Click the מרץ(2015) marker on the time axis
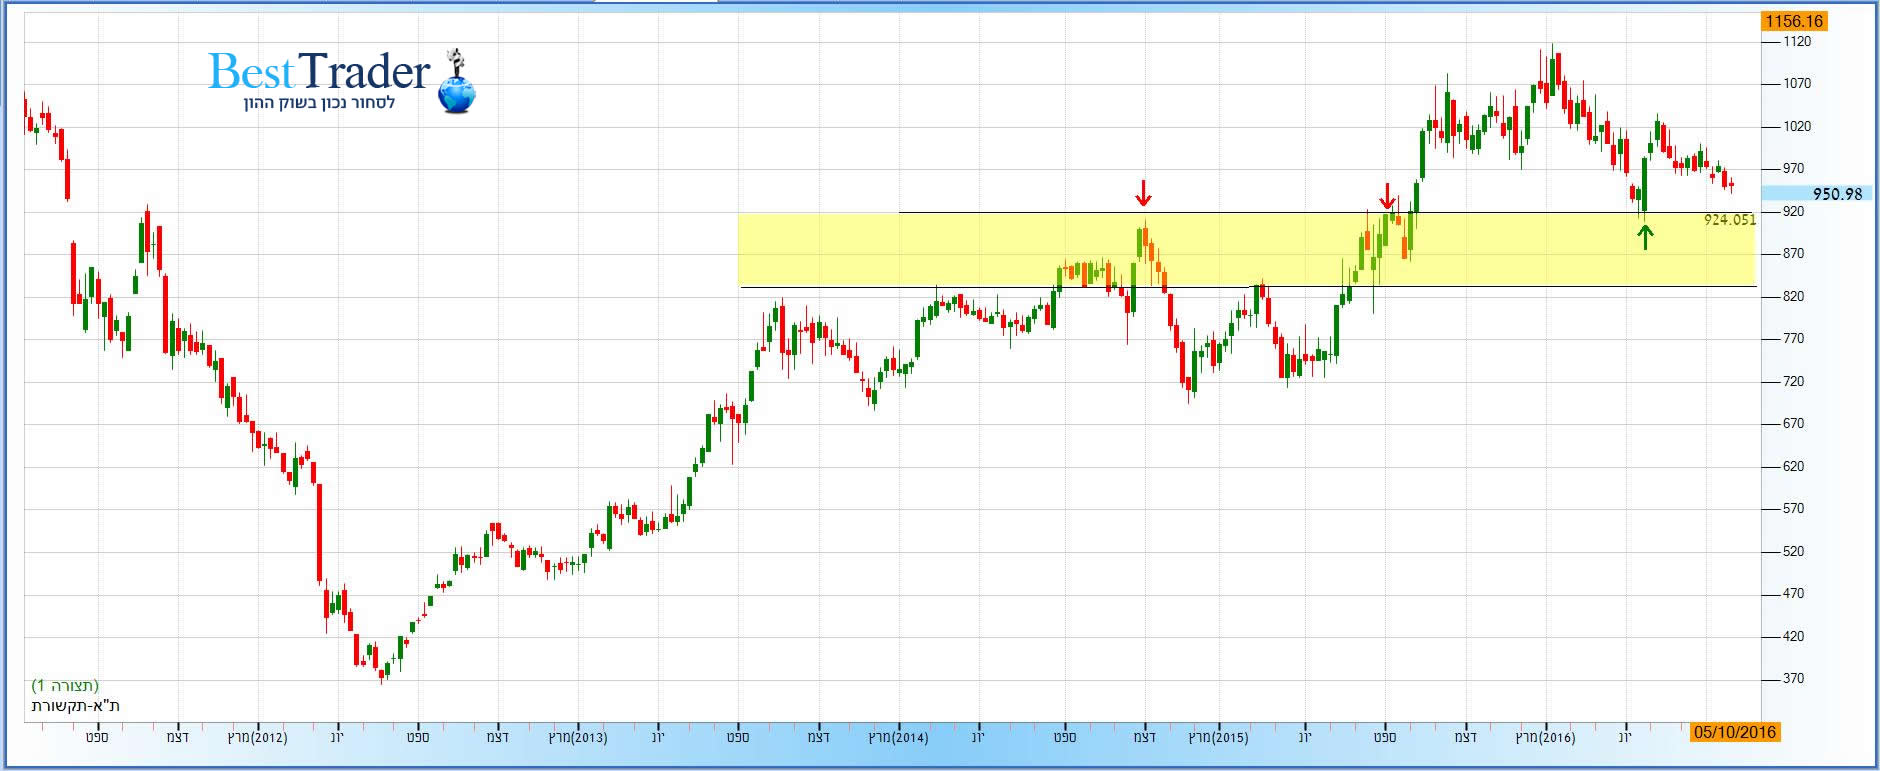Image resolution: width=1880 pixels, height=771 pixels. [1219, 738]
